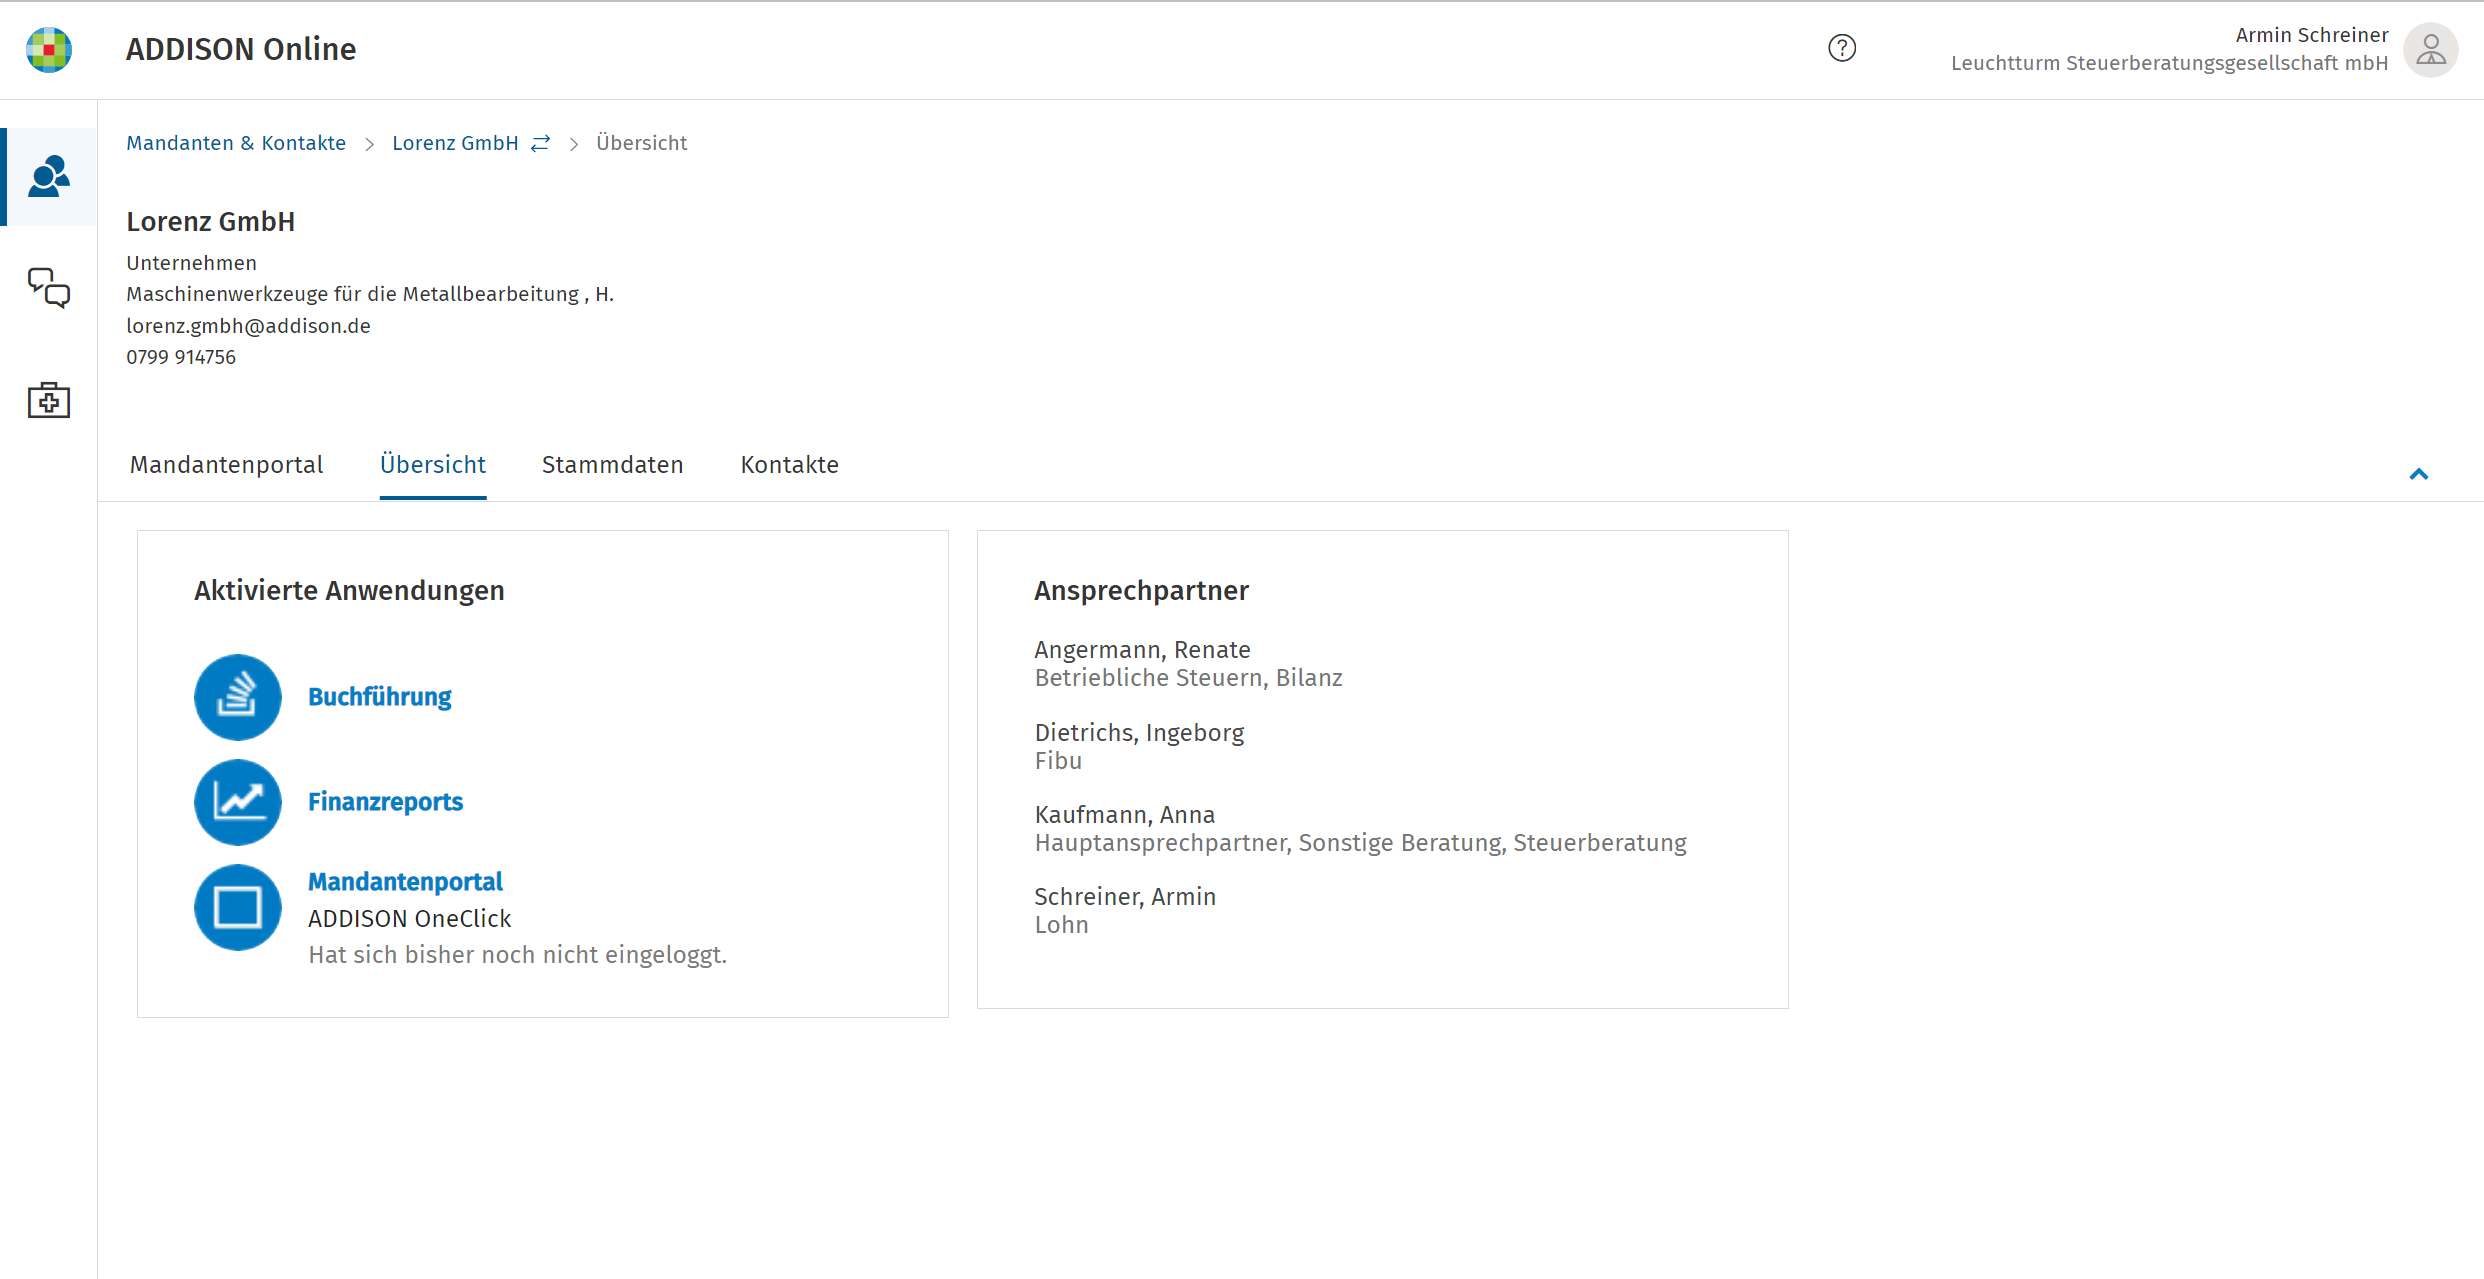
Task: Select the Mandanten & Kontakte sidebar icon
Action: point(49,176)
